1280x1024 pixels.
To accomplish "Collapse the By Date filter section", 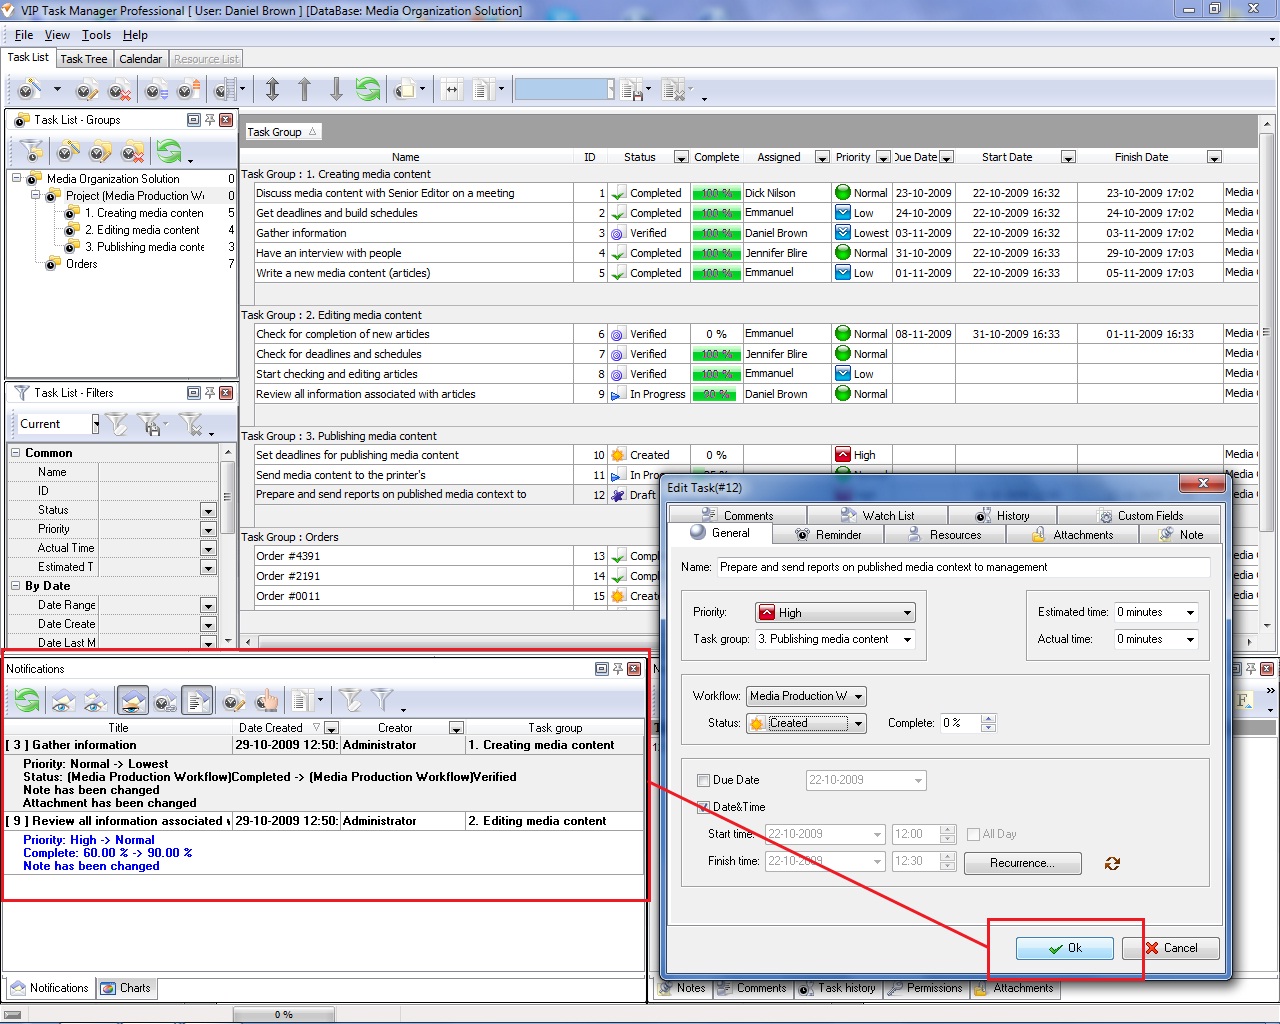I will pyautogui.click(x=16, y=586).
